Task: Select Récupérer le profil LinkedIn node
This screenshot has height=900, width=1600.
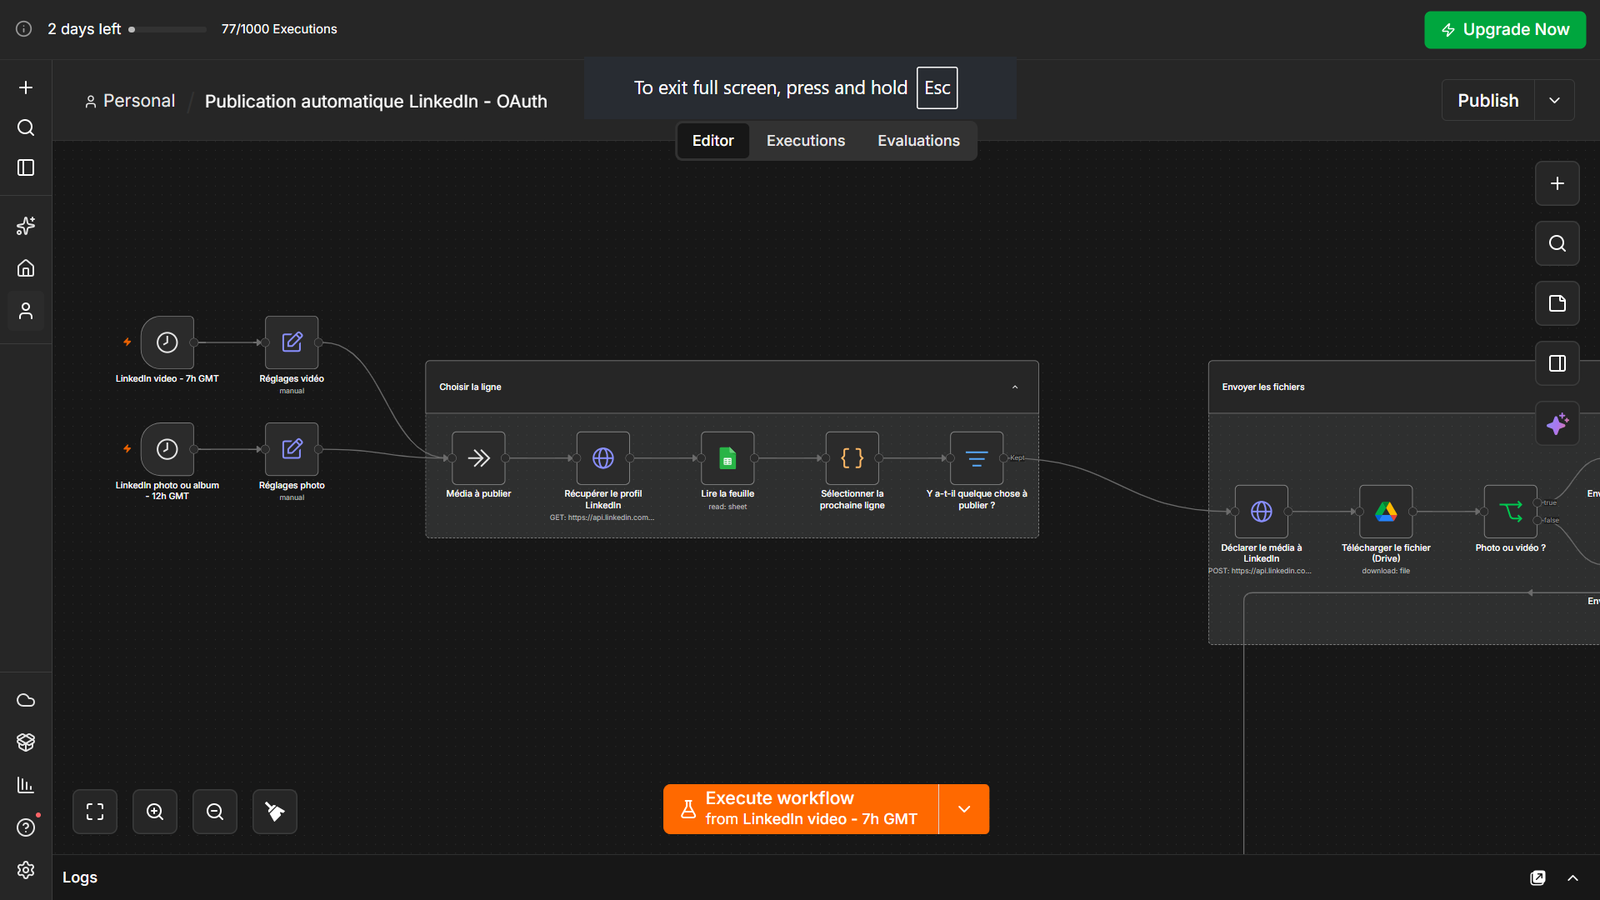Action: click(x=603, y=458)
